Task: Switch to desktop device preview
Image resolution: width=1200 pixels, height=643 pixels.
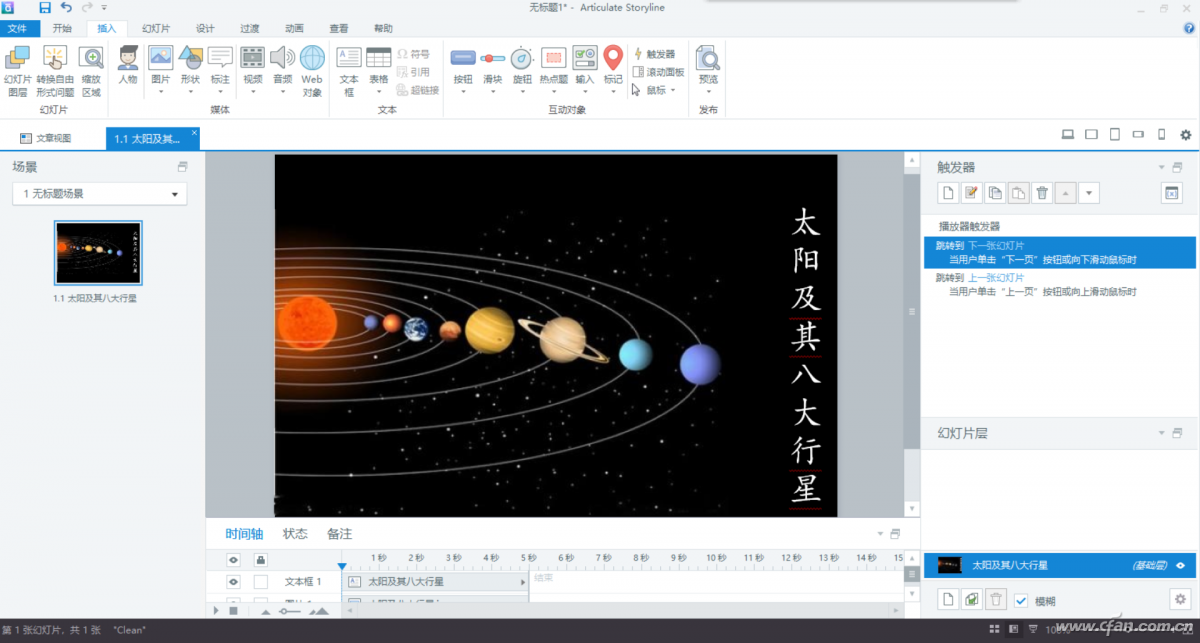Action: [1068, 135]
